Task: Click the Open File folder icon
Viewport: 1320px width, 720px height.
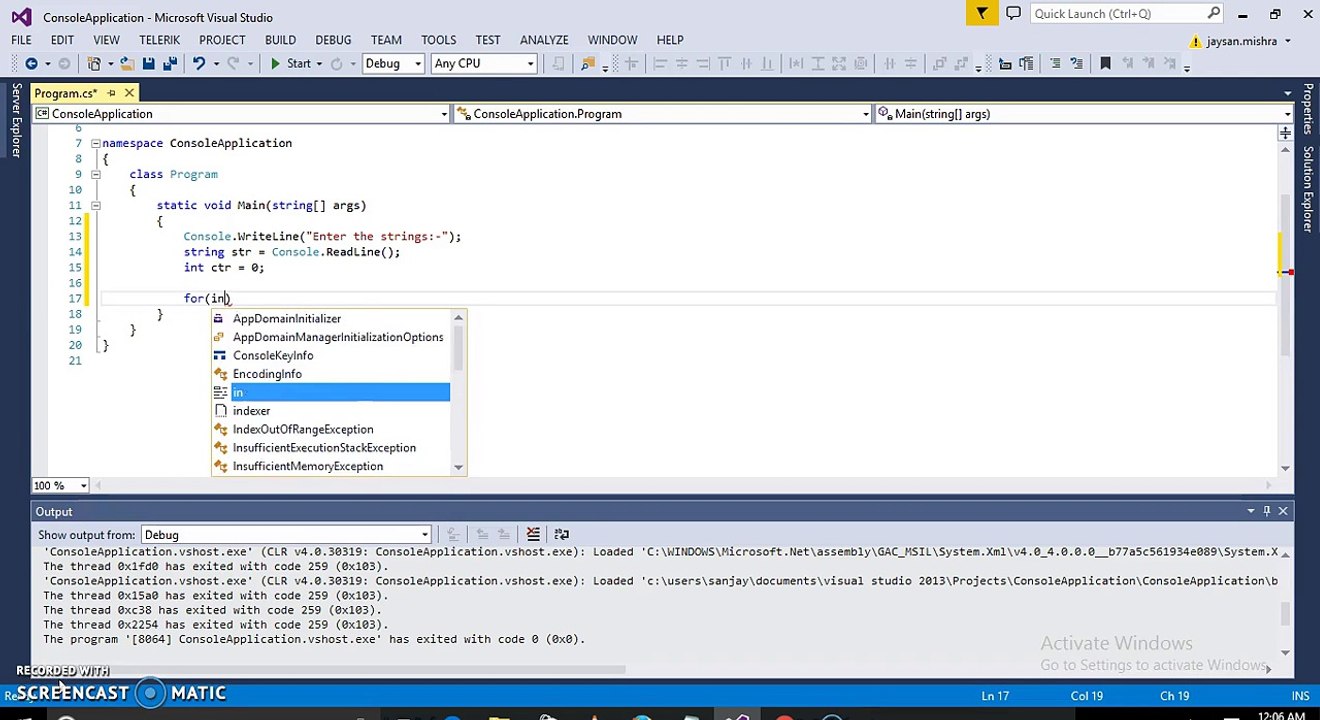Action: [127, 64]
